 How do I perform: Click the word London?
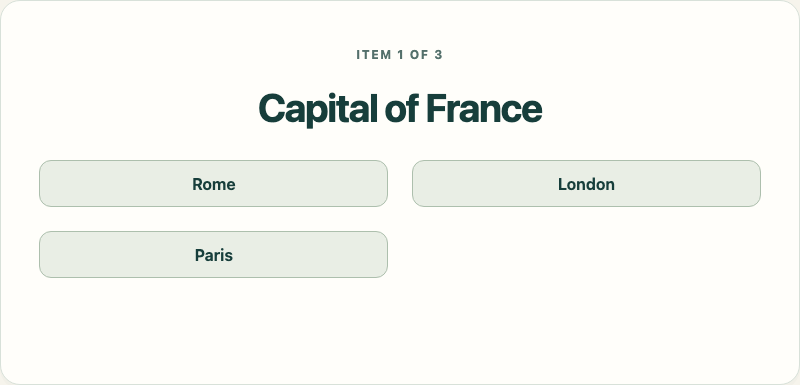[586, 184]
